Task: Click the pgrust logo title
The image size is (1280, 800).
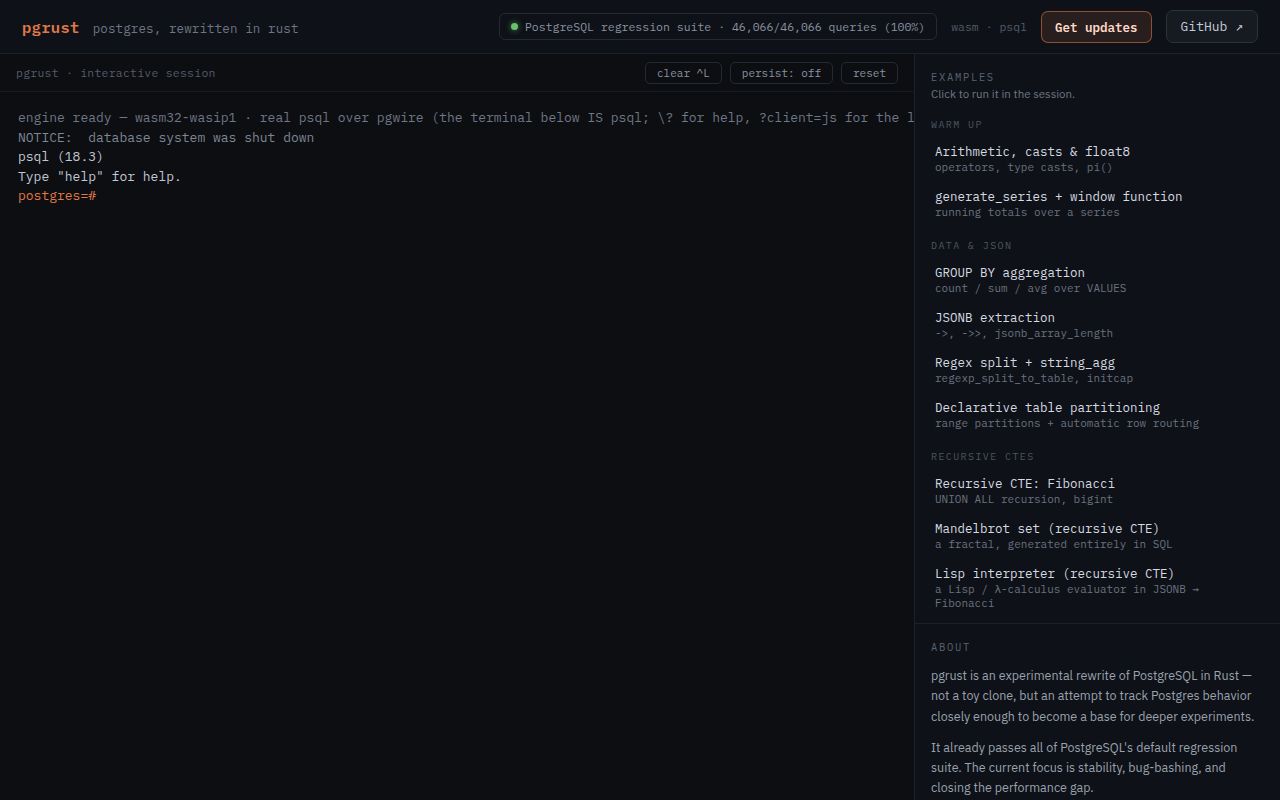Action: coord(50,28)
